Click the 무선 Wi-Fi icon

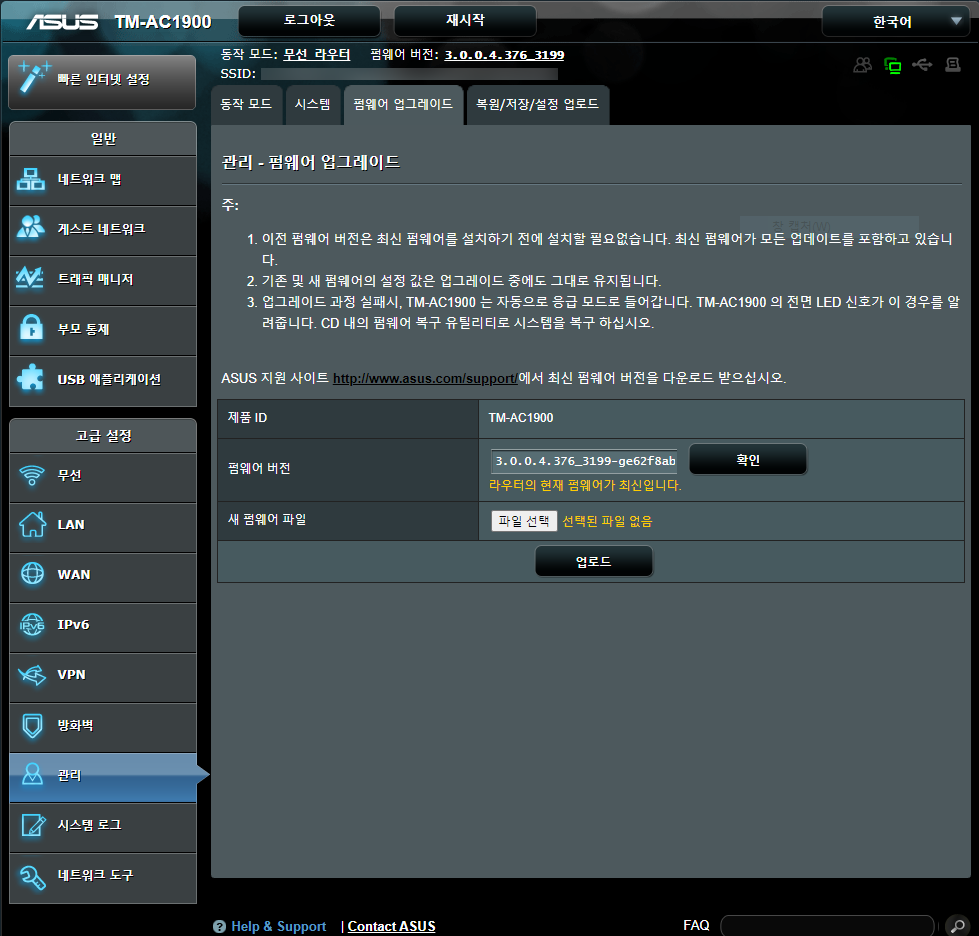pos(32,475)
